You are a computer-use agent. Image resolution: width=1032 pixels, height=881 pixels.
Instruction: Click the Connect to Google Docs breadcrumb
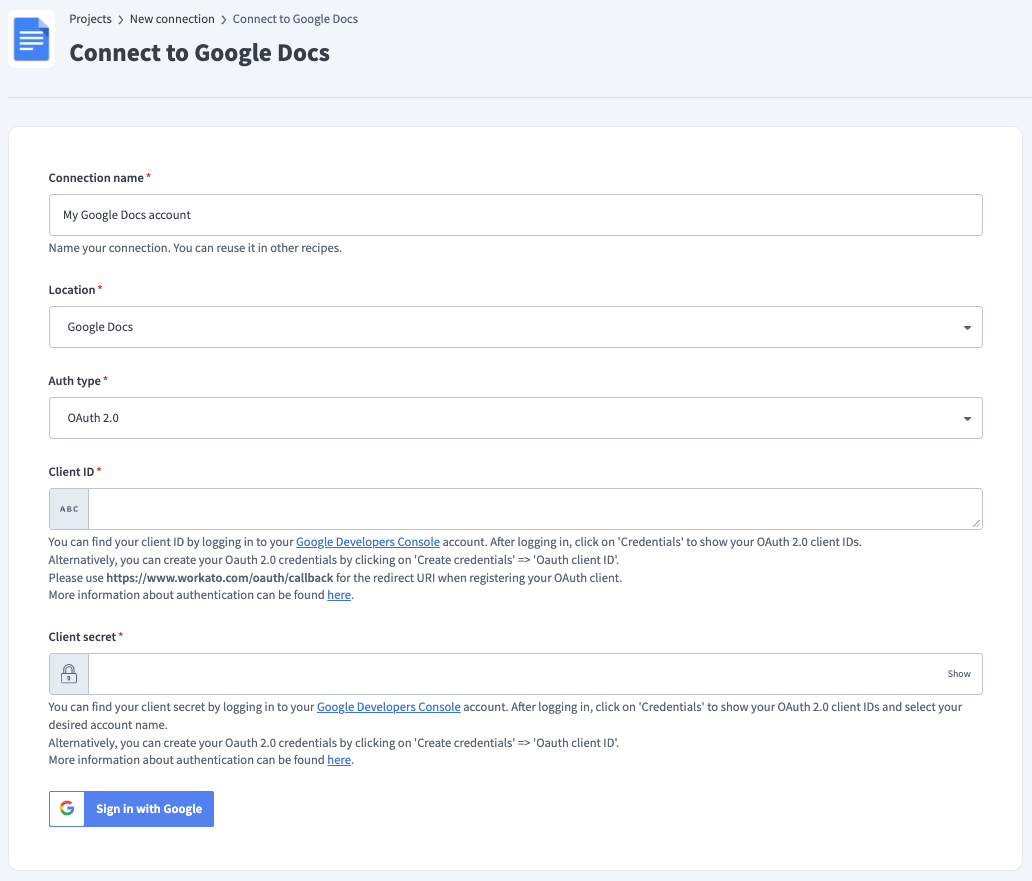pyautogui.click(x=295, y=18)
